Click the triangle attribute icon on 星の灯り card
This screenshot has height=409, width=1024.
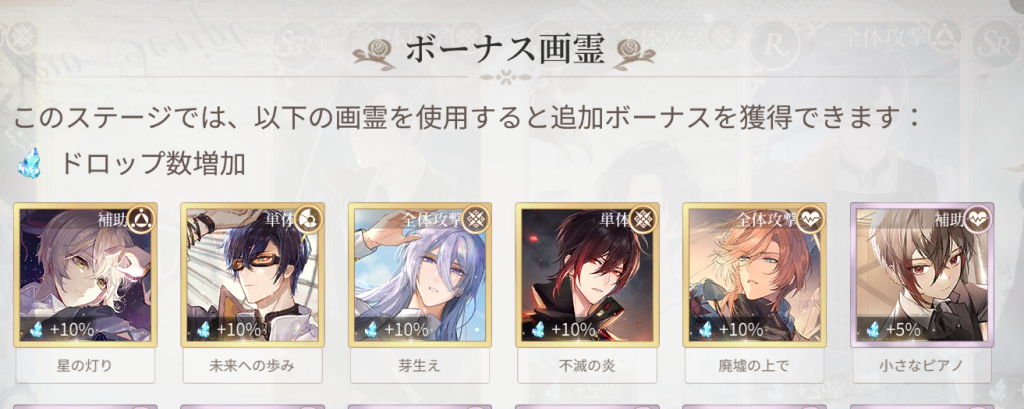(142, 220)
